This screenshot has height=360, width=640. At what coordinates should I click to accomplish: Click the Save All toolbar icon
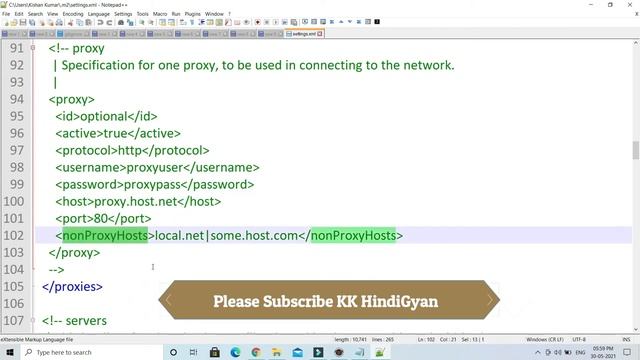click(32, 22)
